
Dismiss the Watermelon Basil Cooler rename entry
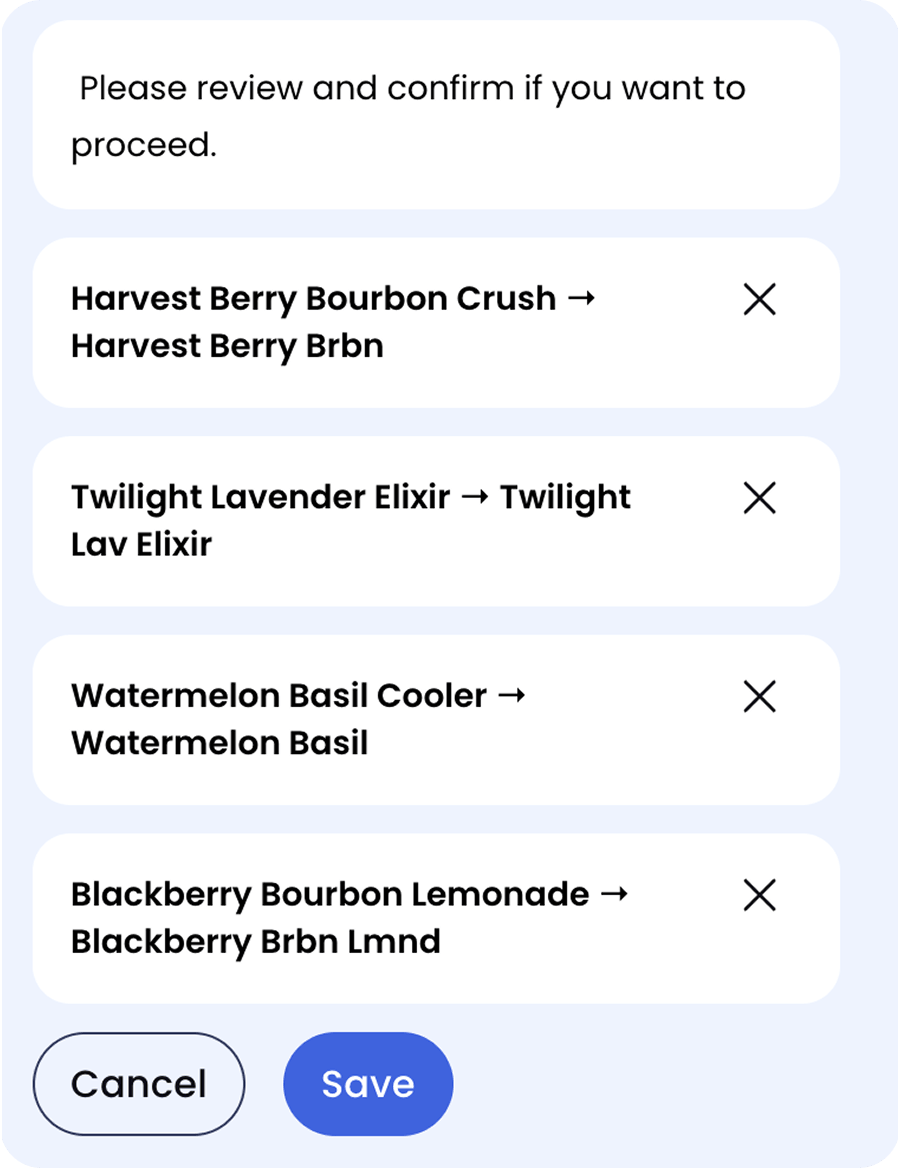[759, 696]
